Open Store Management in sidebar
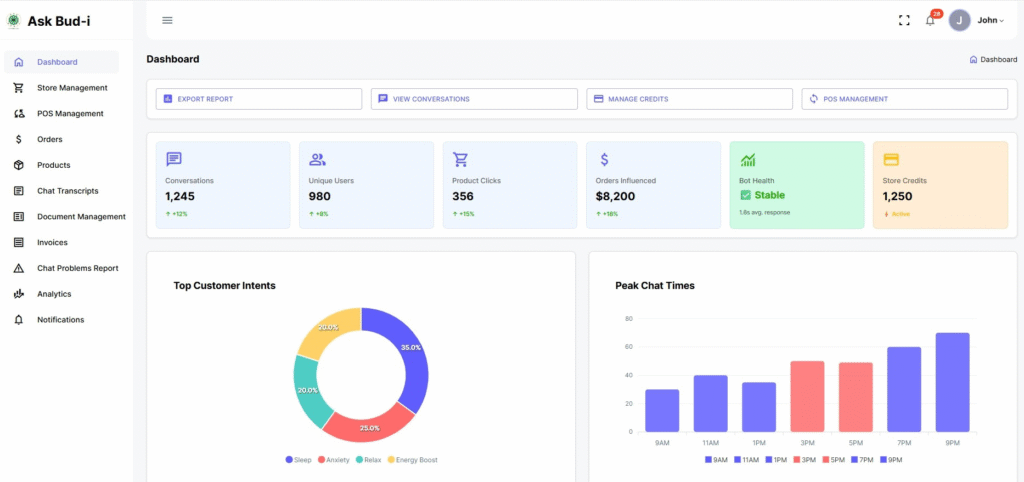 [71, 88]
